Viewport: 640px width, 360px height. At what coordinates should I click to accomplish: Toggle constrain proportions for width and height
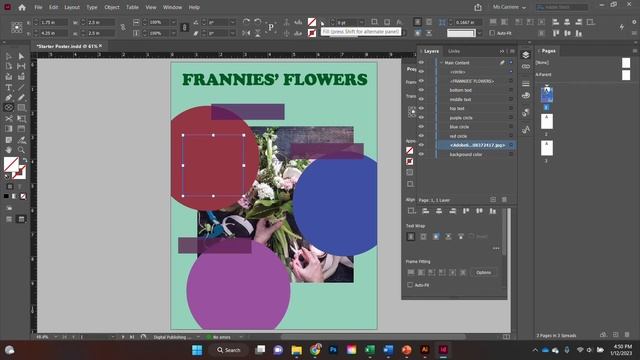coord(123,27)
